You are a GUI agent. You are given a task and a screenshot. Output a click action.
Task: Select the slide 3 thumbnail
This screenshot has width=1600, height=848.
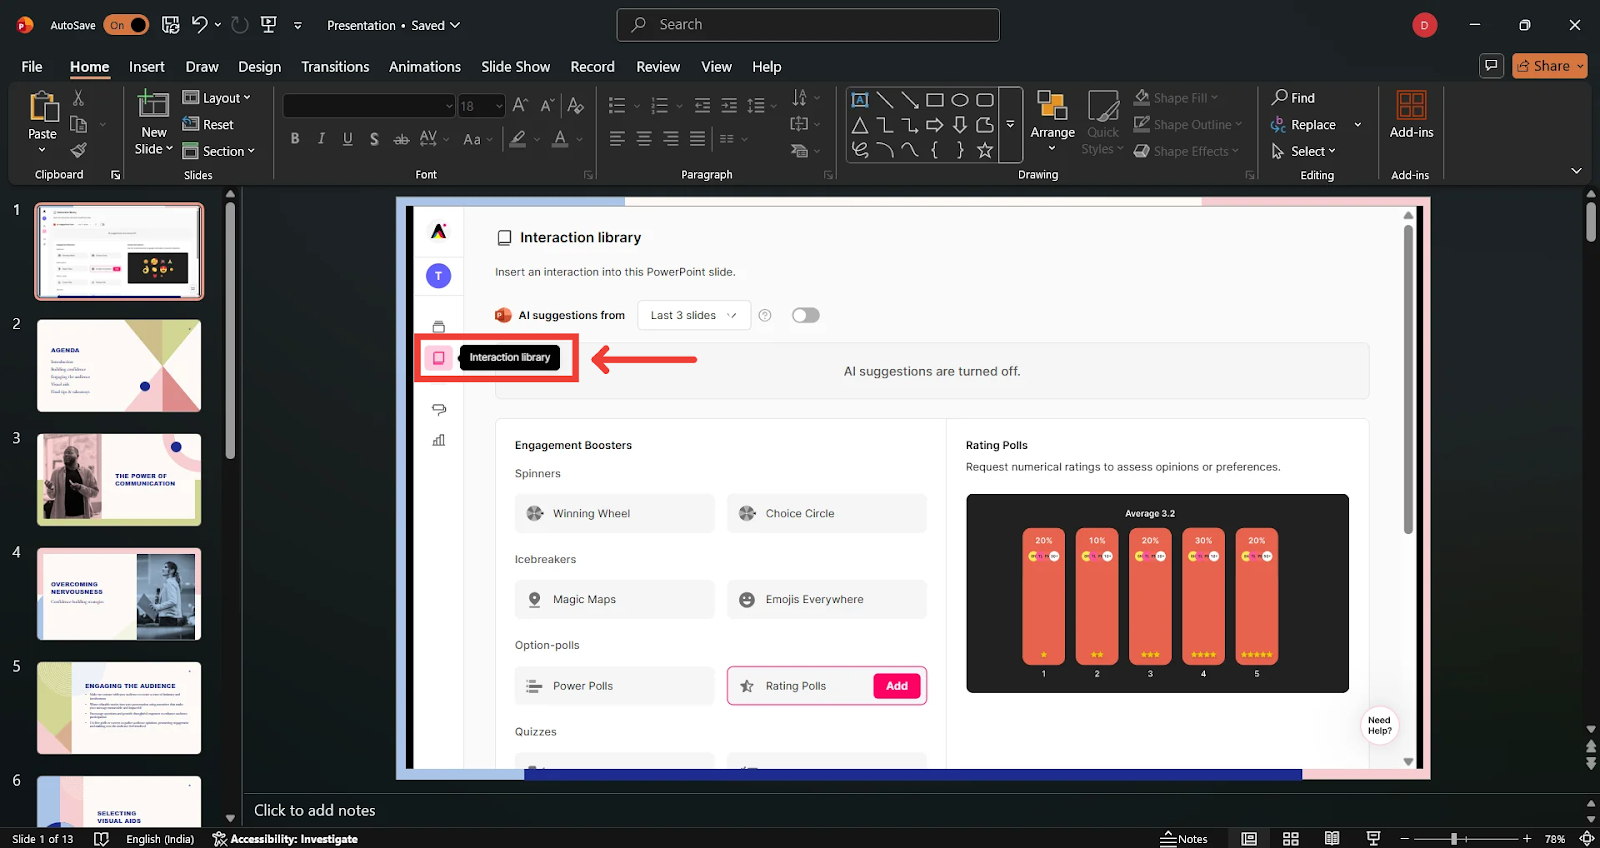pos(119,479)
